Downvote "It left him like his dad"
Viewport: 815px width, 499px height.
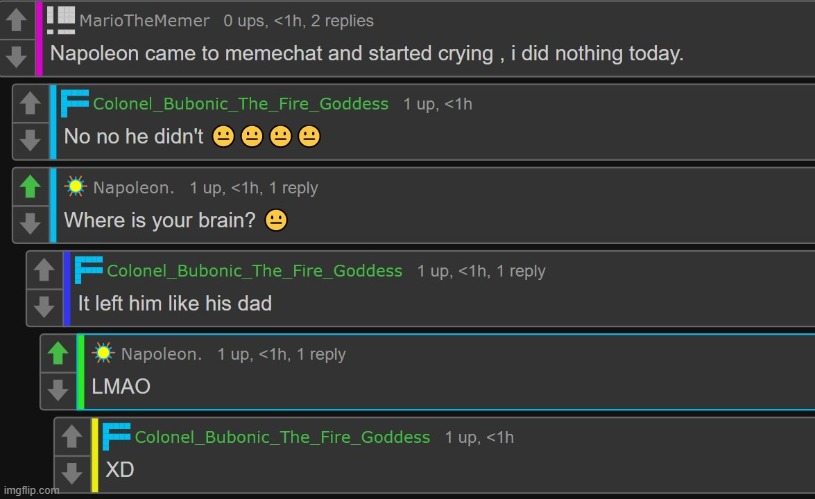point(45,305)
